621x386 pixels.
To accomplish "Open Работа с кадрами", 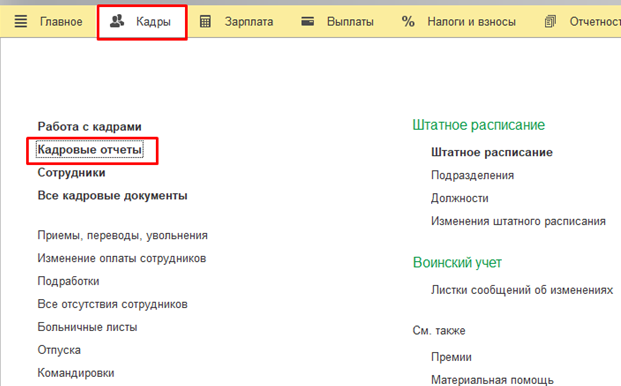I will coord(90,127).
